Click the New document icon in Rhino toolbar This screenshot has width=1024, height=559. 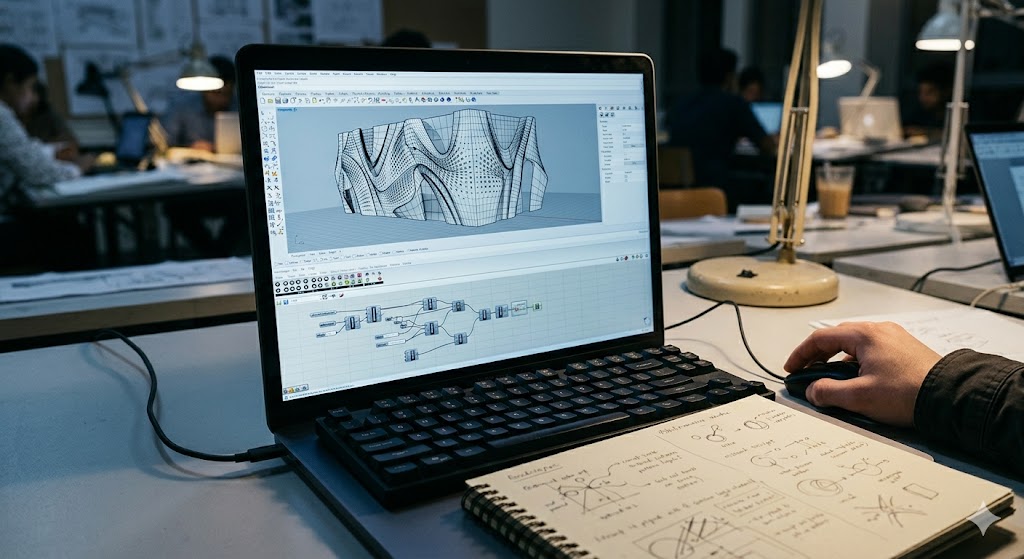click(263, 101)
